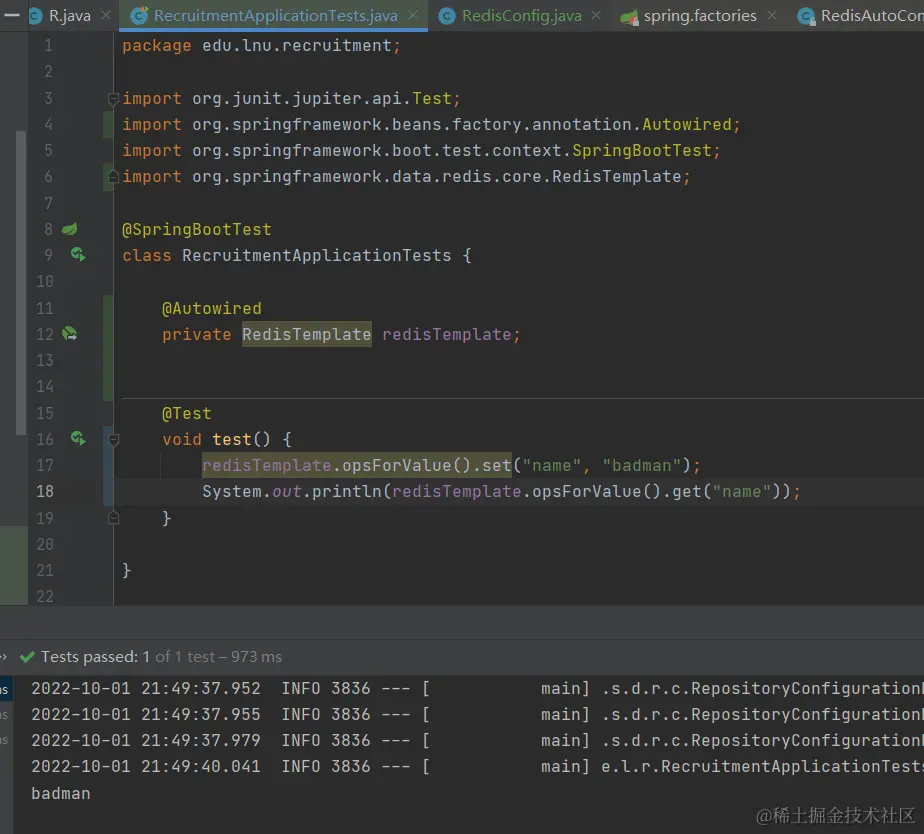Click the class name RecruitmentApplicationTests
Image resolution: width=924 pixels, height=834 pixels.
[x=316, y=255]
